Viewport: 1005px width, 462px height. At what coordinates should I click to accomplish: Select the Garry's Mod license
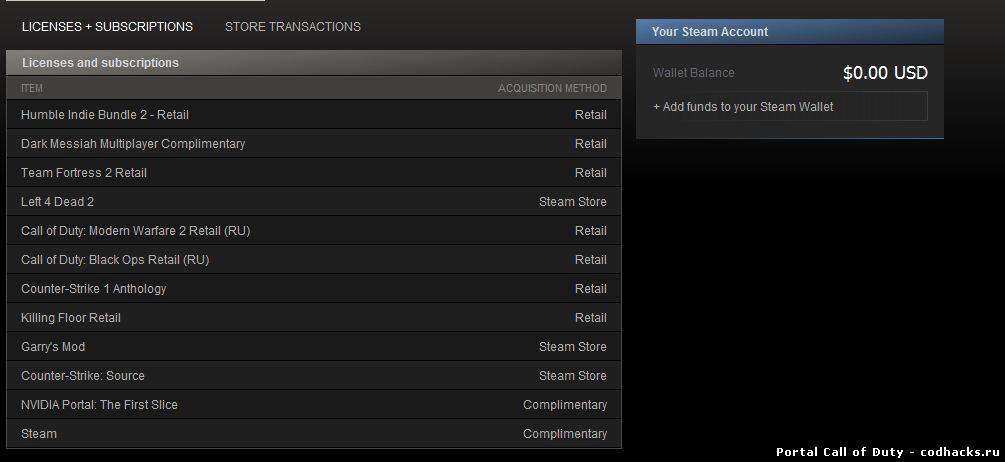(313, 347)
